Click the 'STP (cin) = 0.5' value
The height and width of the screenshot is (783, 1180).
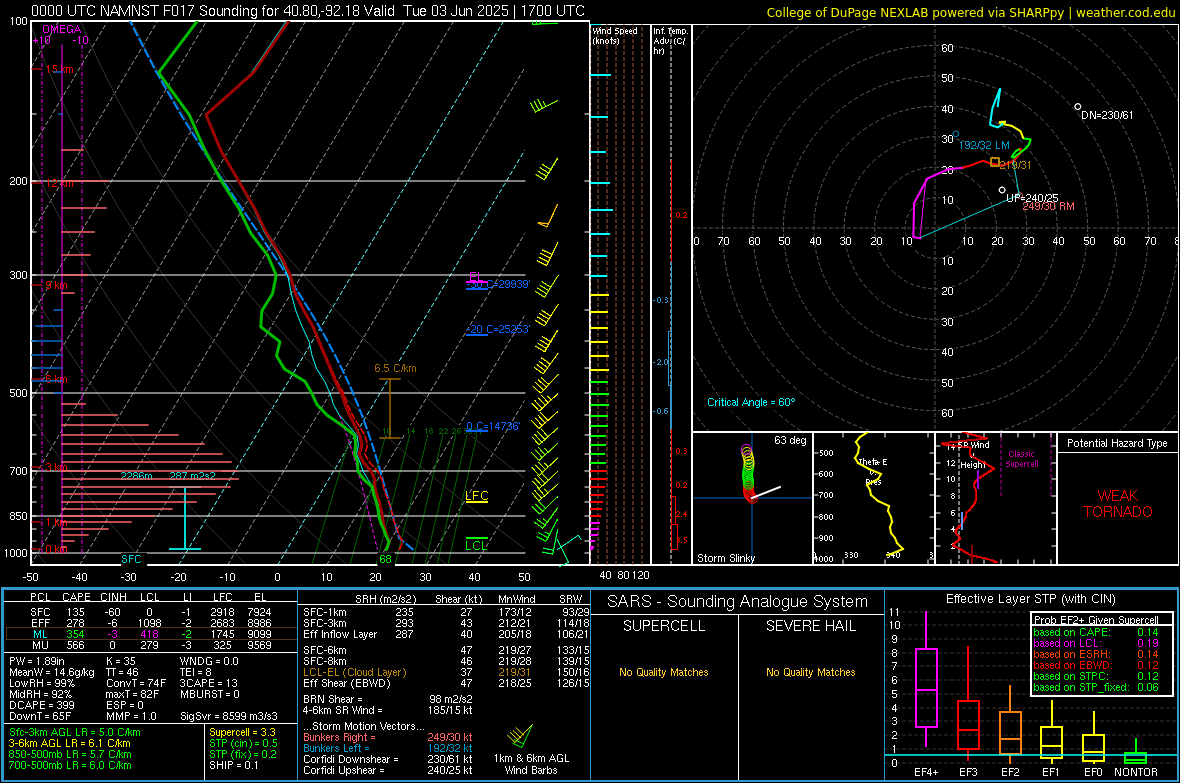243,743
